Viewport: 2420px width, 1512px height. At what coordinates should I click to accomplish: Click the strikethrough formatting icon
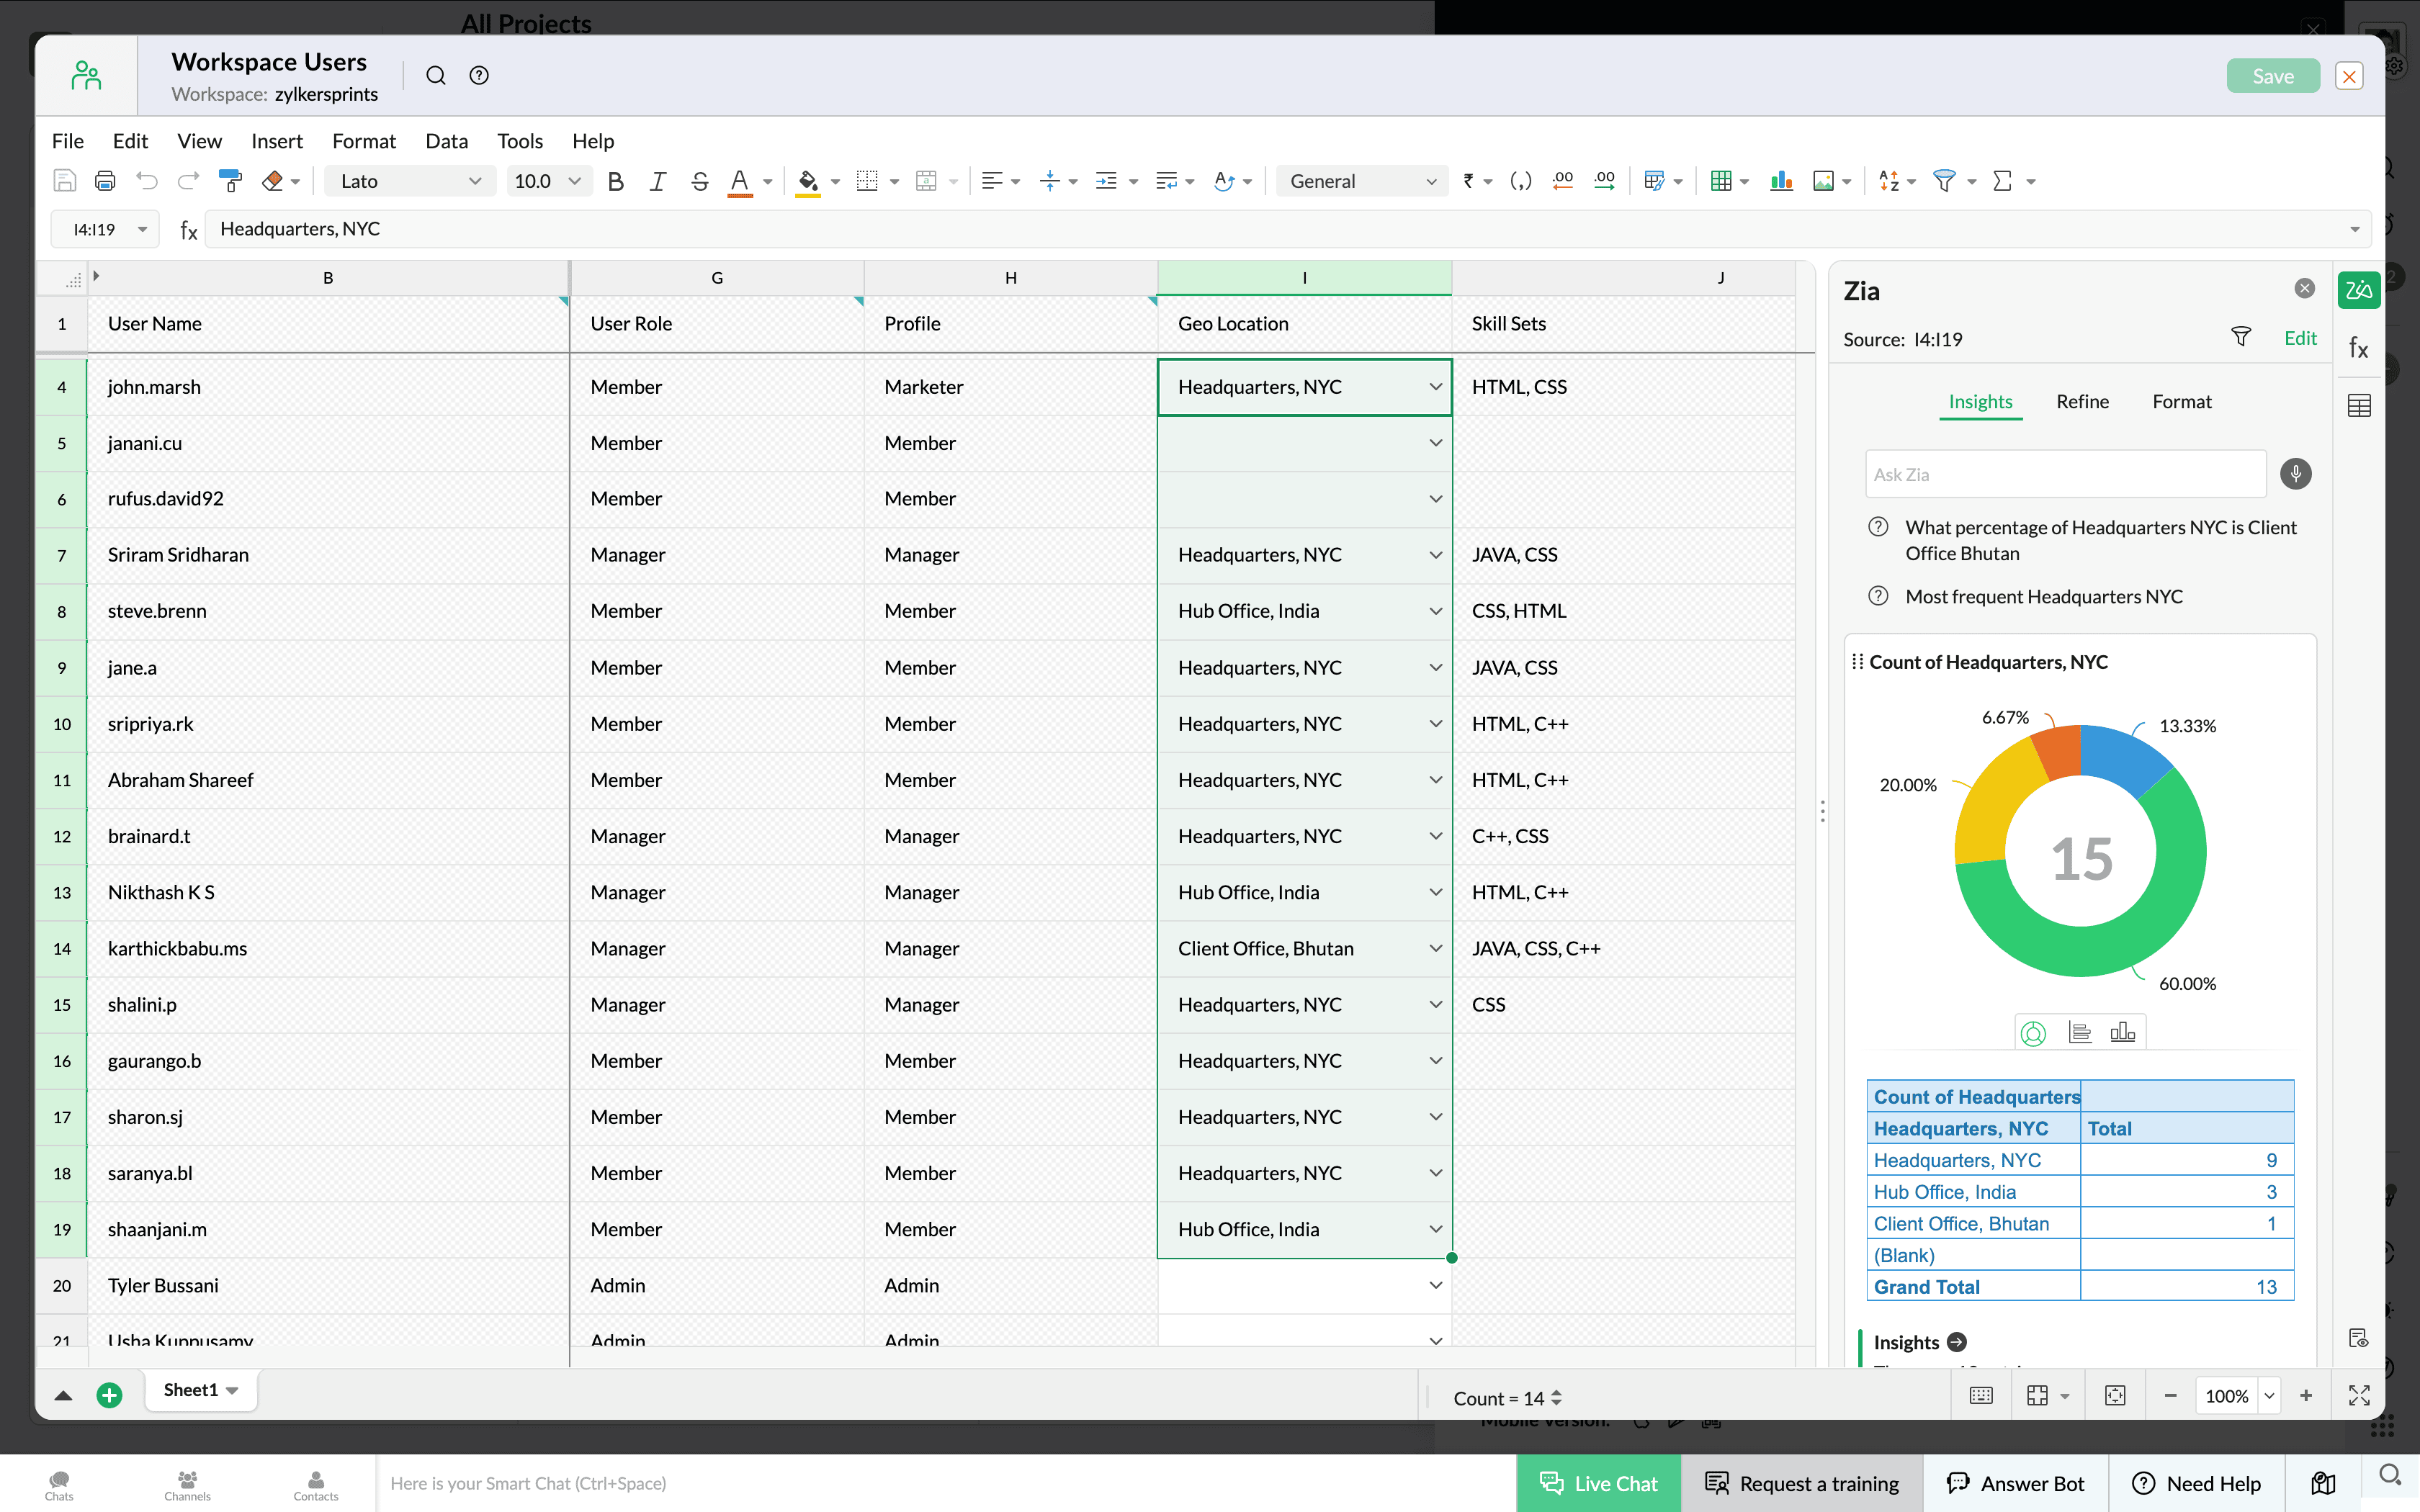point(699,181)
